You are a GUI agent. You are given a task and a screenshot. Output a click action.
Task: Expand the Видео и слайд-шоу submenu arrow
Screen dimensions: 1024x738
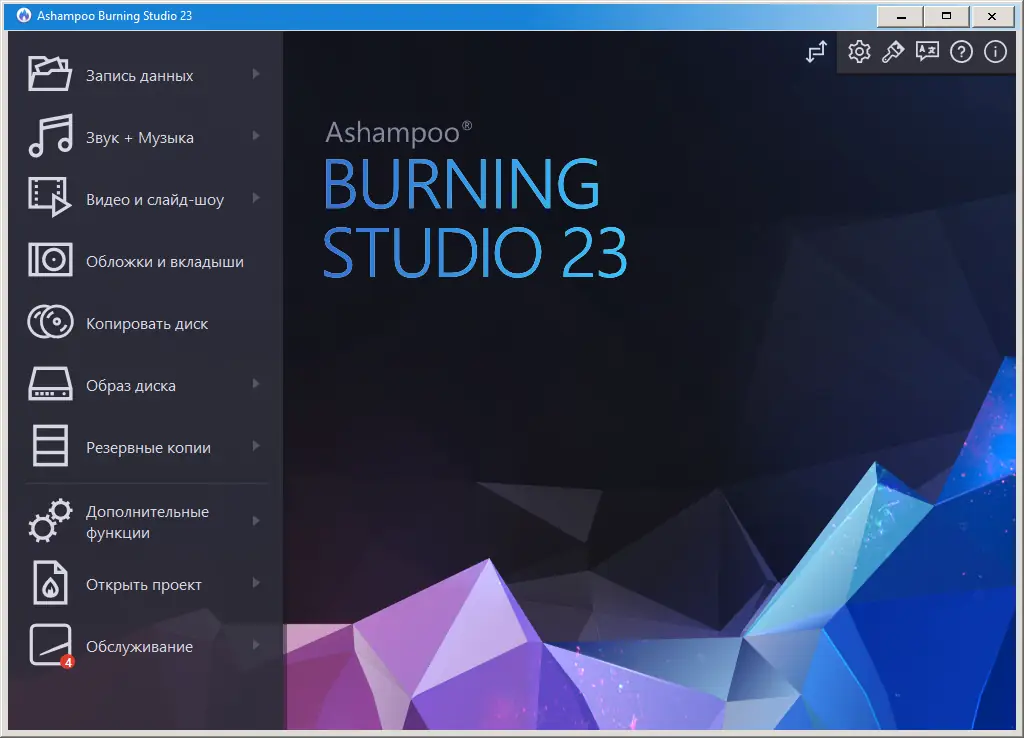pos(256,198)
